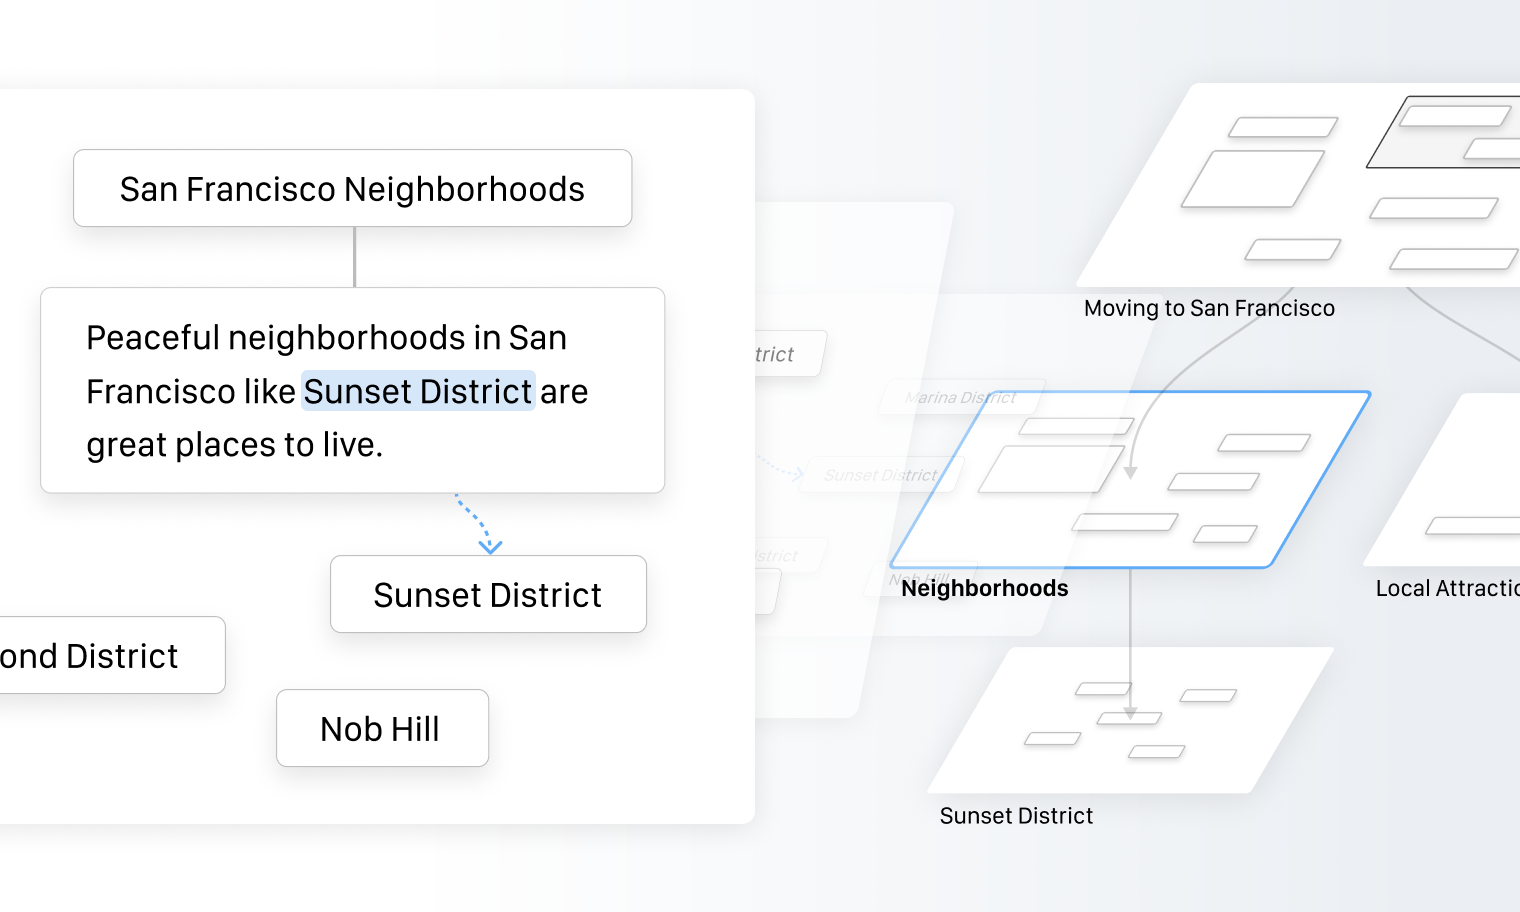Viewport: 1520px width, 912px height.
Task: Select the Peaceful neighborhoods paragraph block
Action: point(352,390)
